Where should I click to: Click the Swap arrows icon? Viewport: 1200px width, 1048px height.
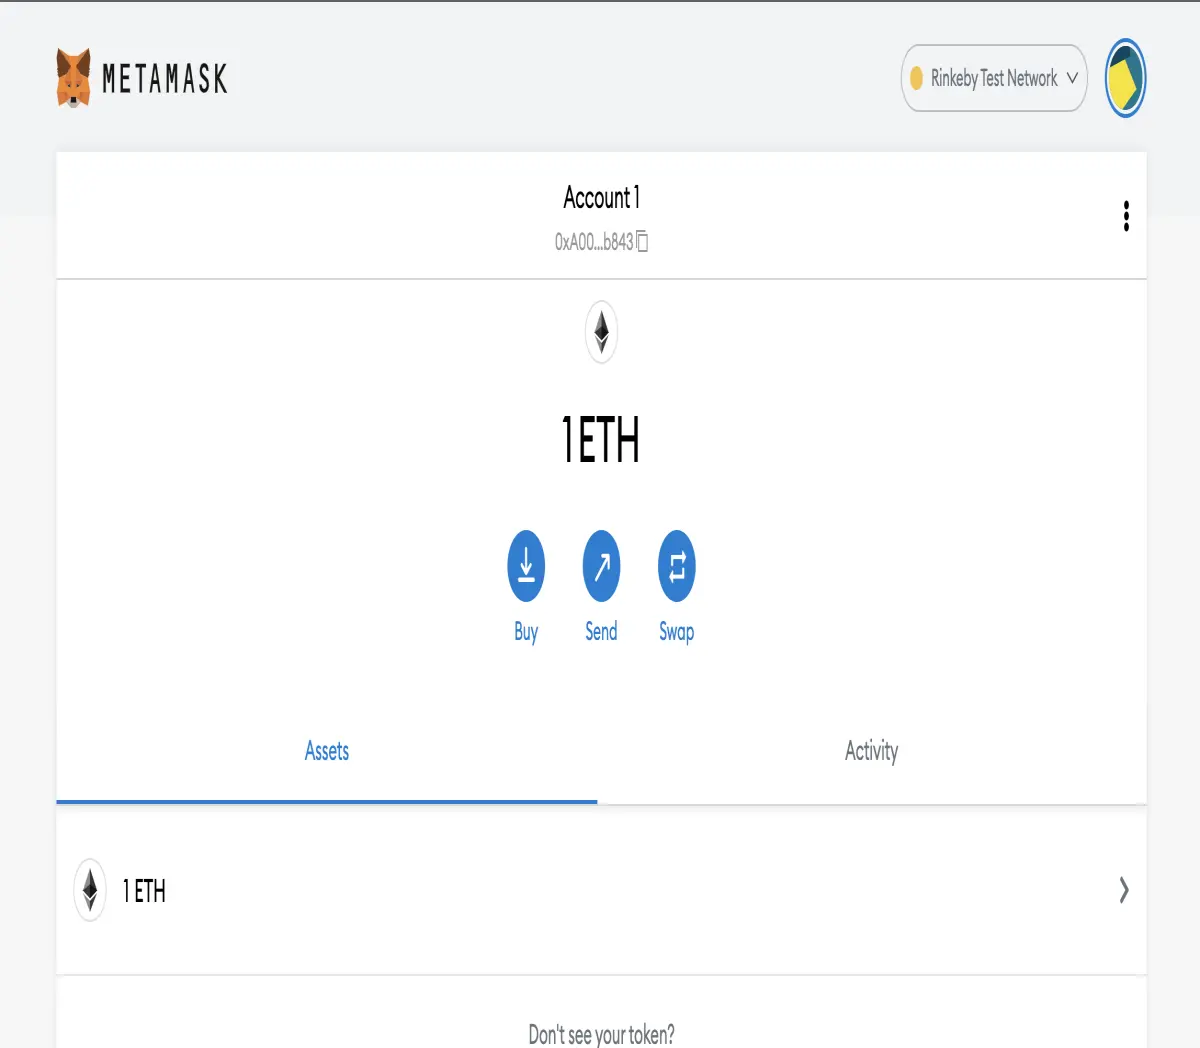[x=677, y=566]
